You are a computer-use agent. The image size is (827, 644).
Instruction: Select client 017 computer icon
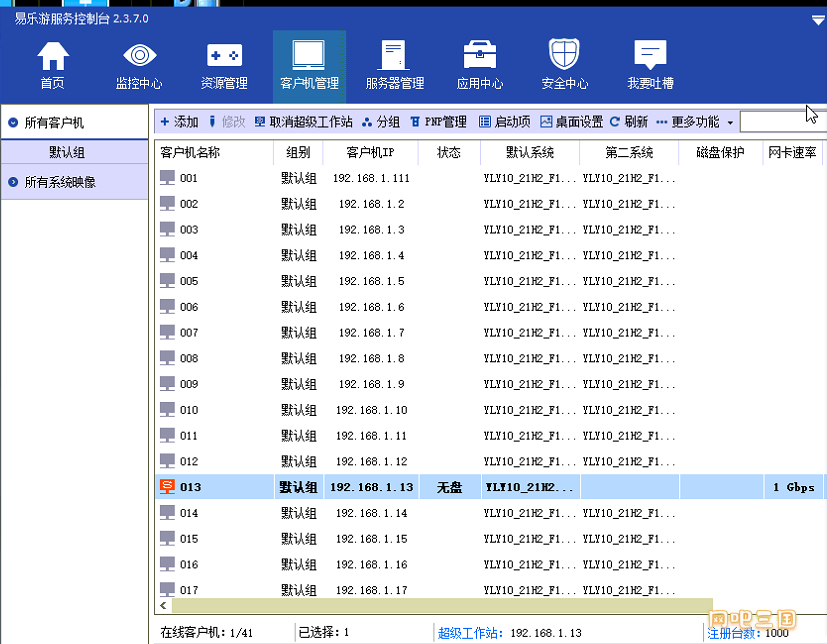pyautogui.click(x=167, y=590)
